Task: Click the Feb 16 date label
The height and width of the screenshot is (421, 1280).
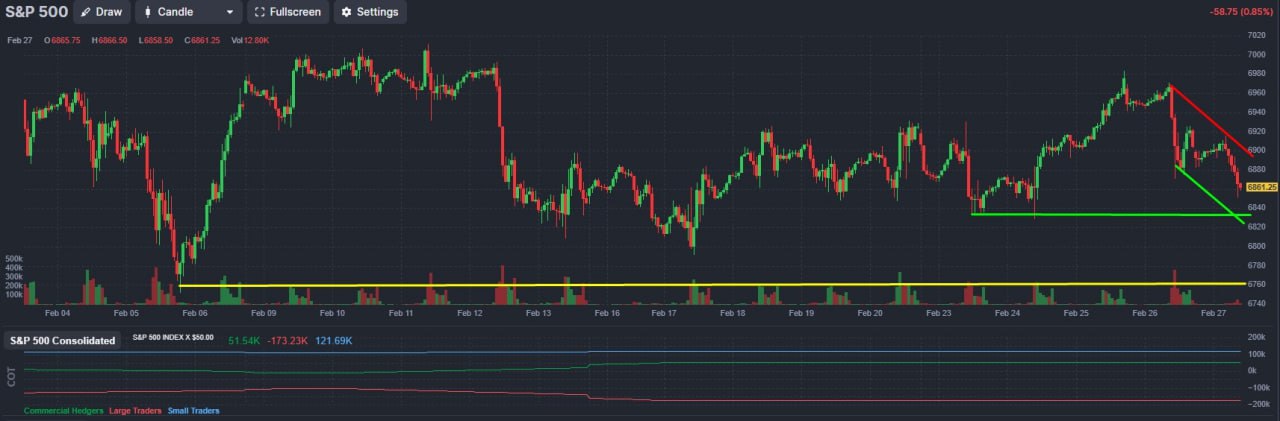Action: [607, 313]
